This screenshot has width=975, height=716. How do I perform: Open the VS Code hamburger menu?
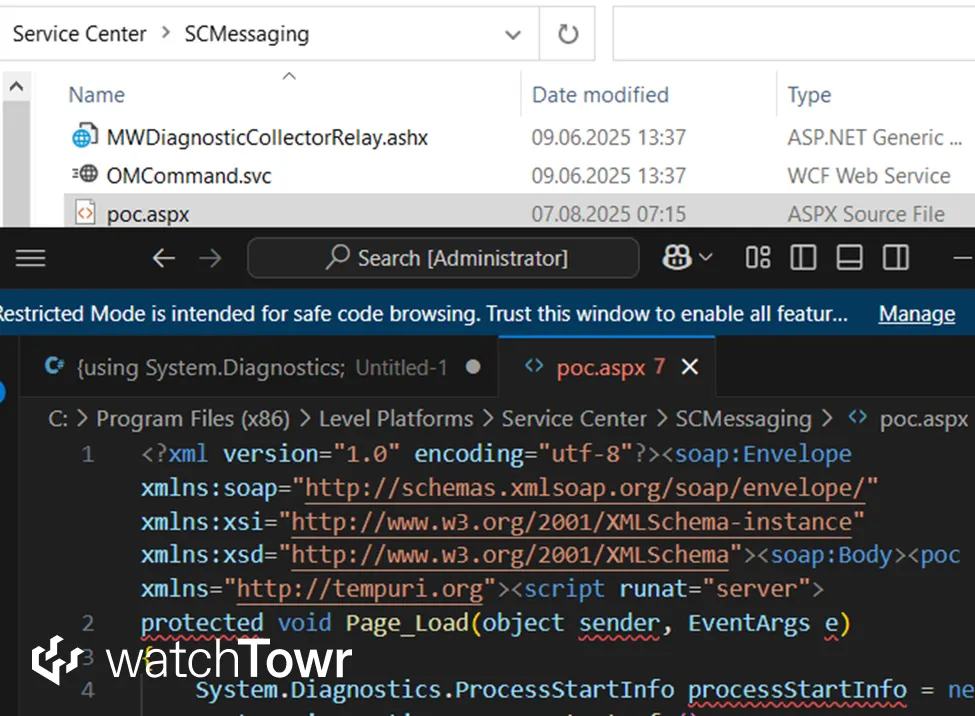point(30,257)
